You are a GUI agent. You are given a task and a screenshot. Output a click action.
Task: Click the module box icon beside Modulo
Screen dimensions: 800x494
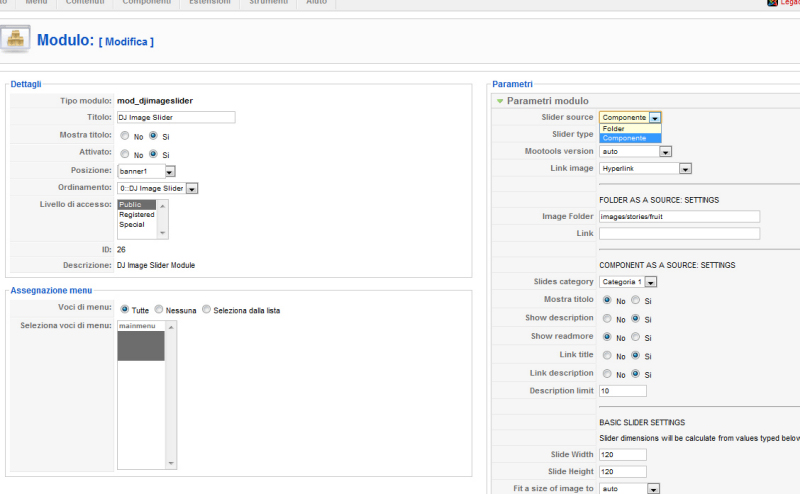click(x=15, y=39)
